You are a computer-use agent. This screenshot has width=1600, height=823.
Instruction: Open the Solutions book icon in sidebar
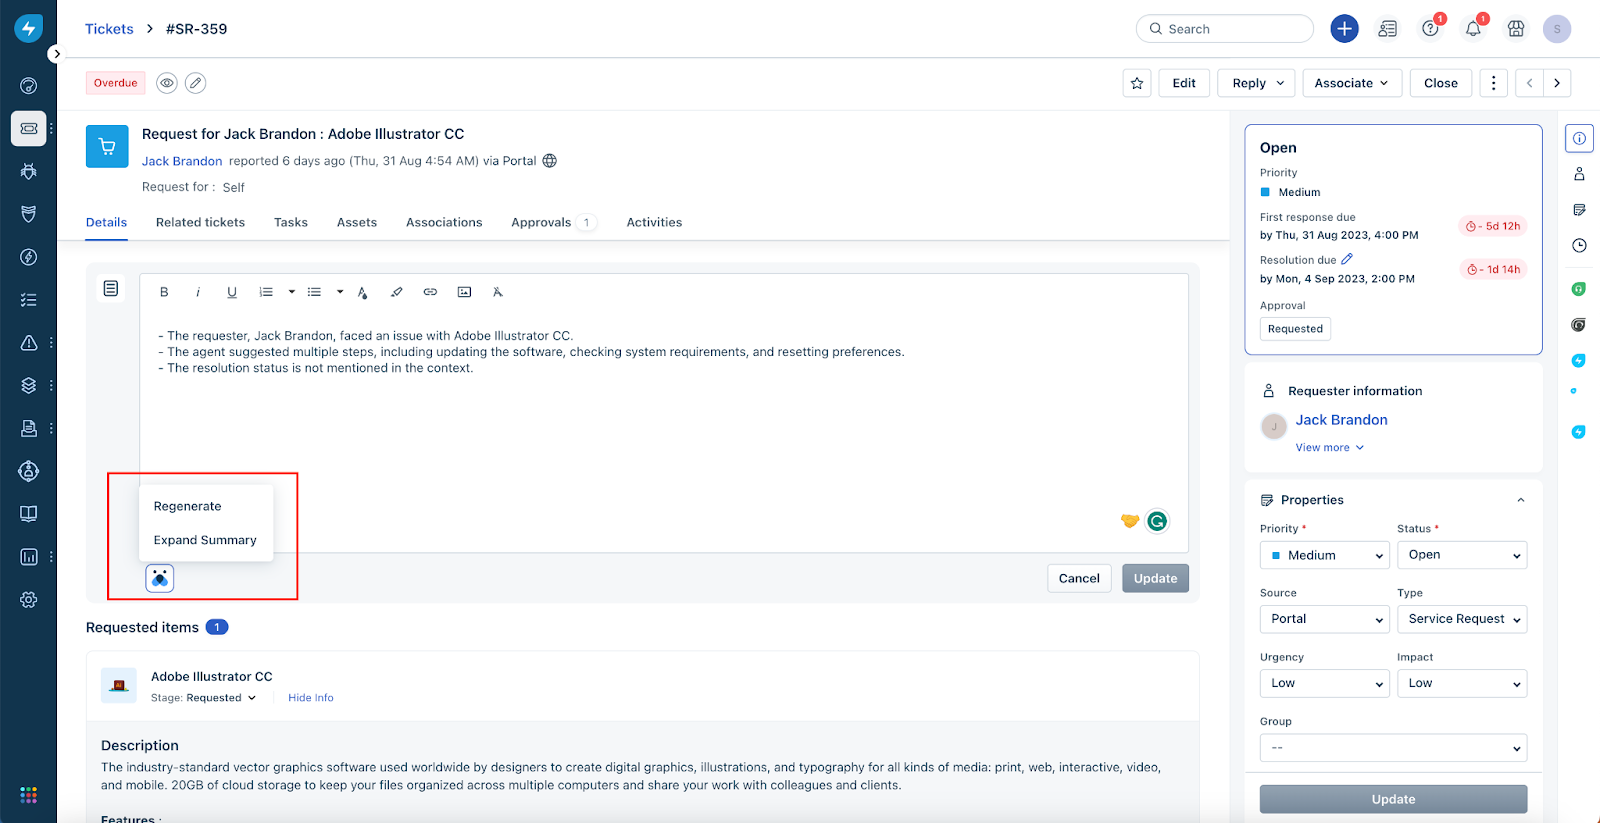(29, 514)
